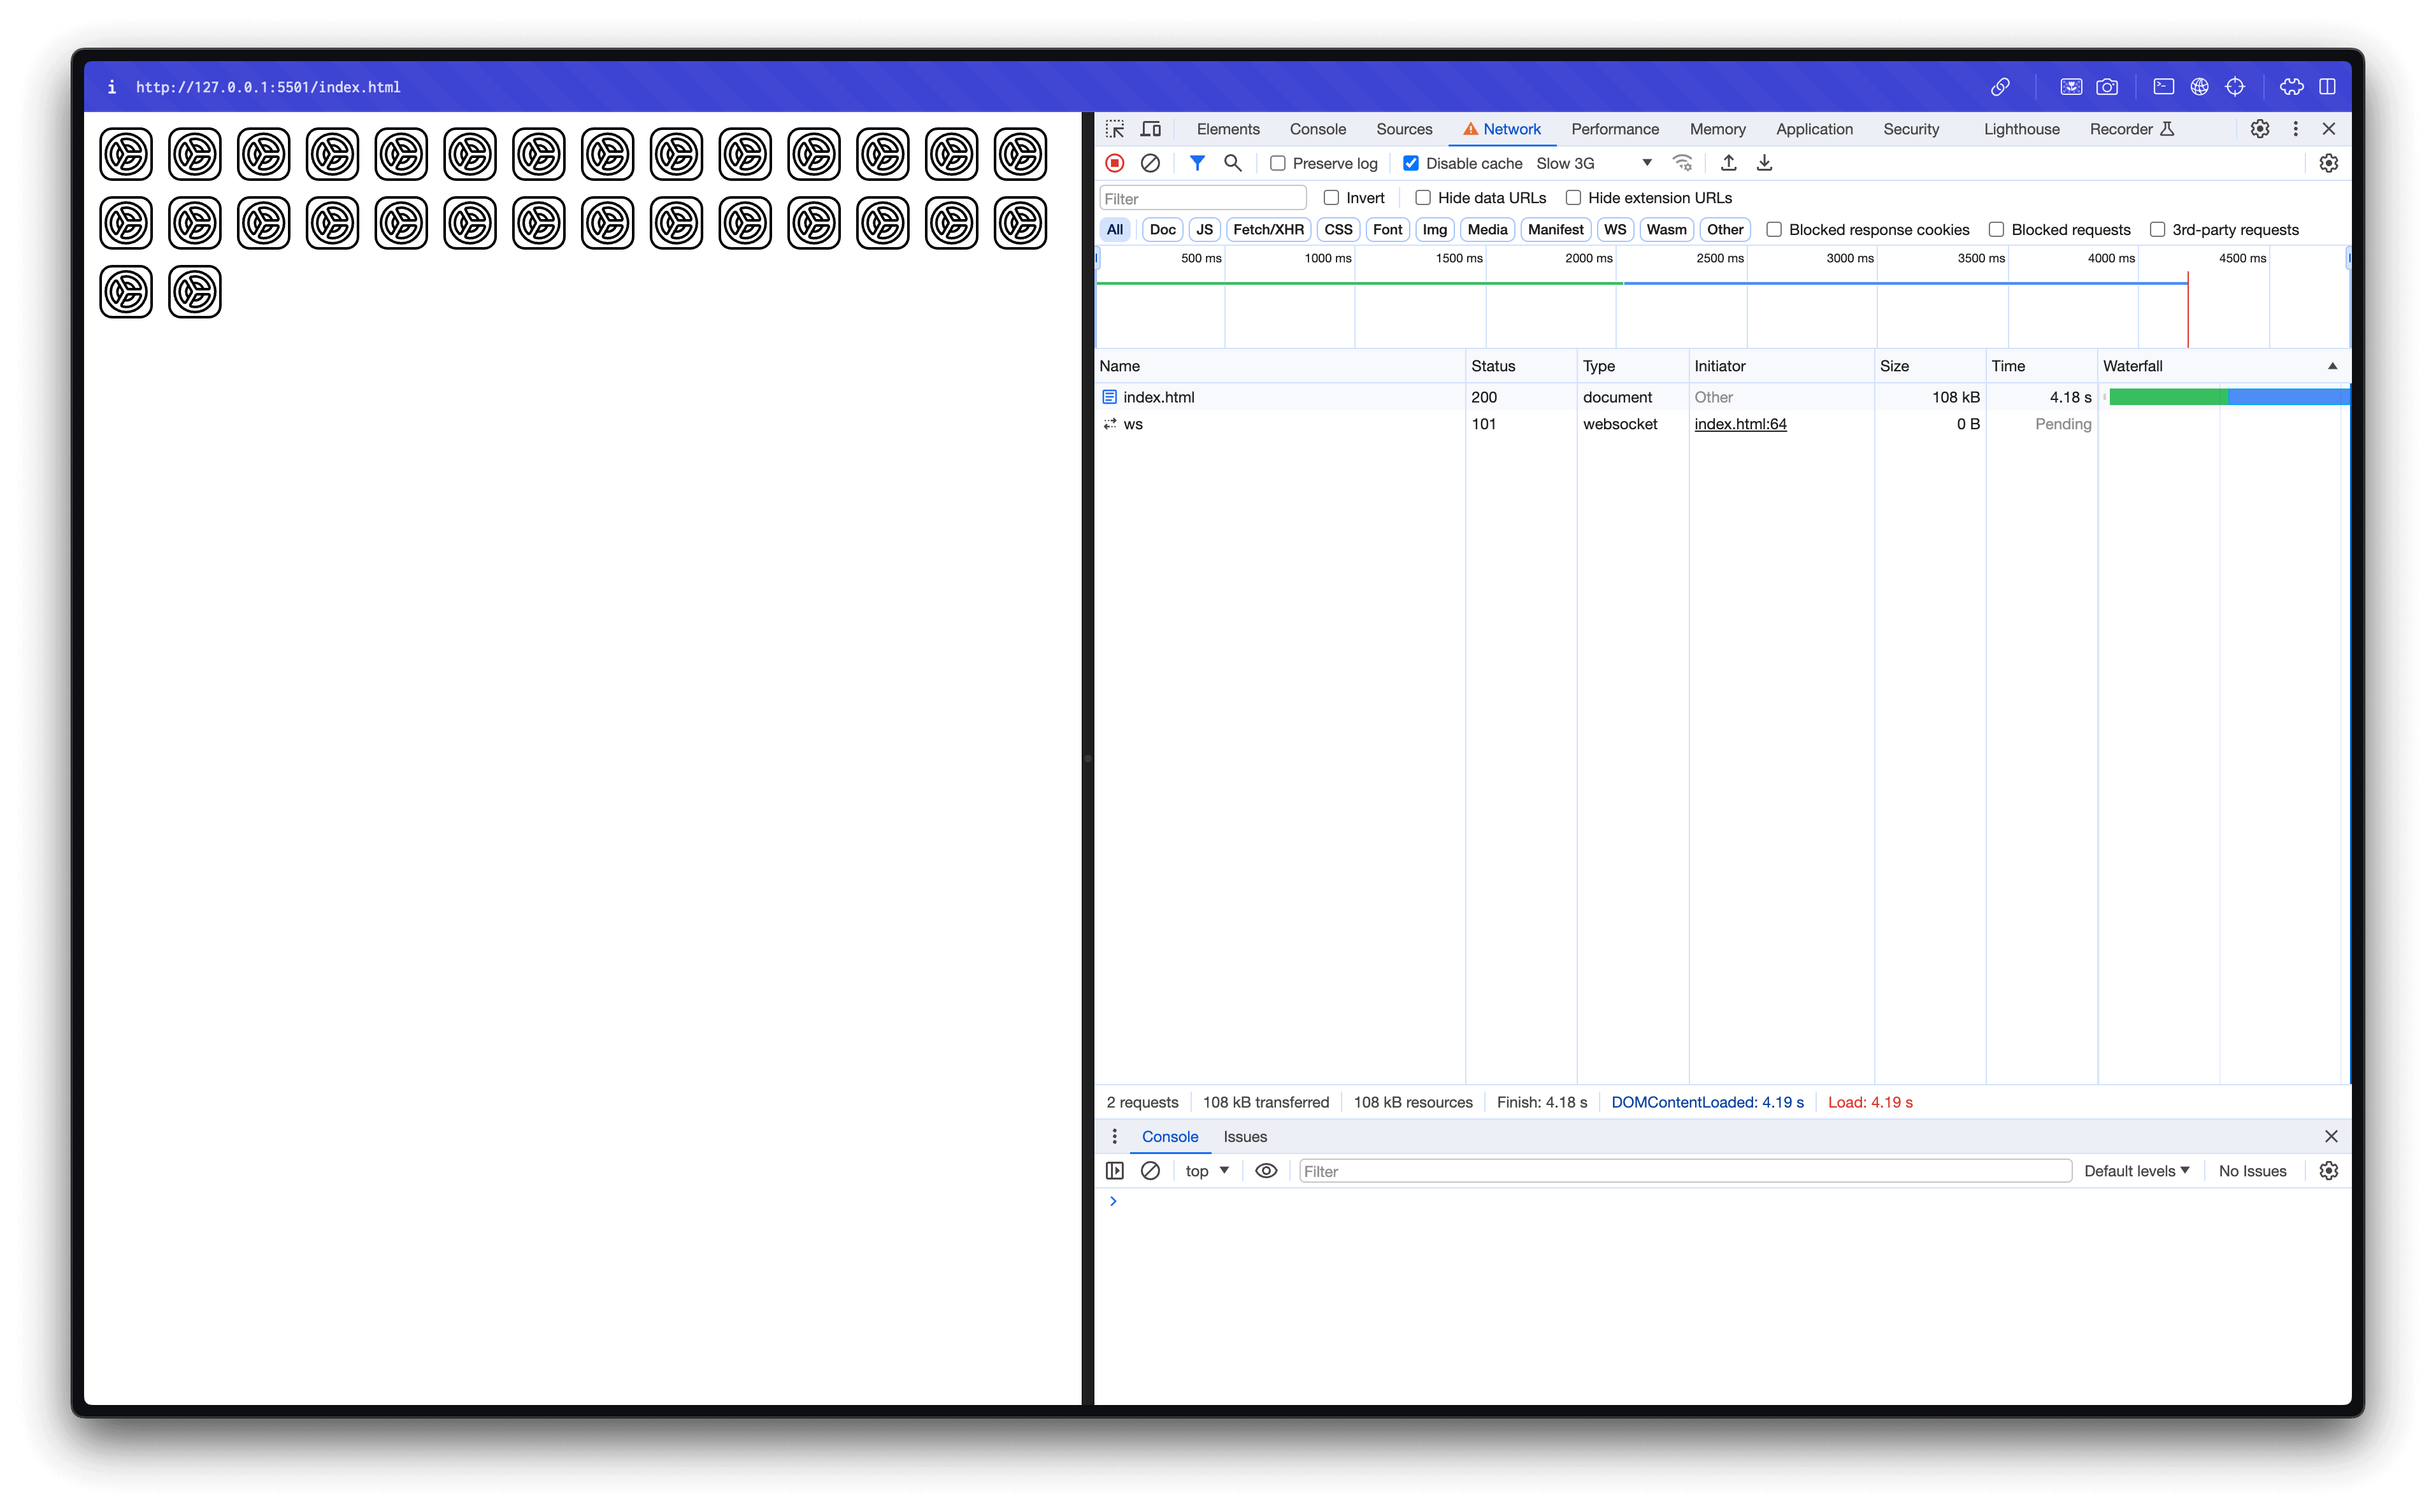Disable the Disable cache checkbox
The width and height of the screenshot is (2436, 1512).
pyautogui.click(x=1411, y=163)
